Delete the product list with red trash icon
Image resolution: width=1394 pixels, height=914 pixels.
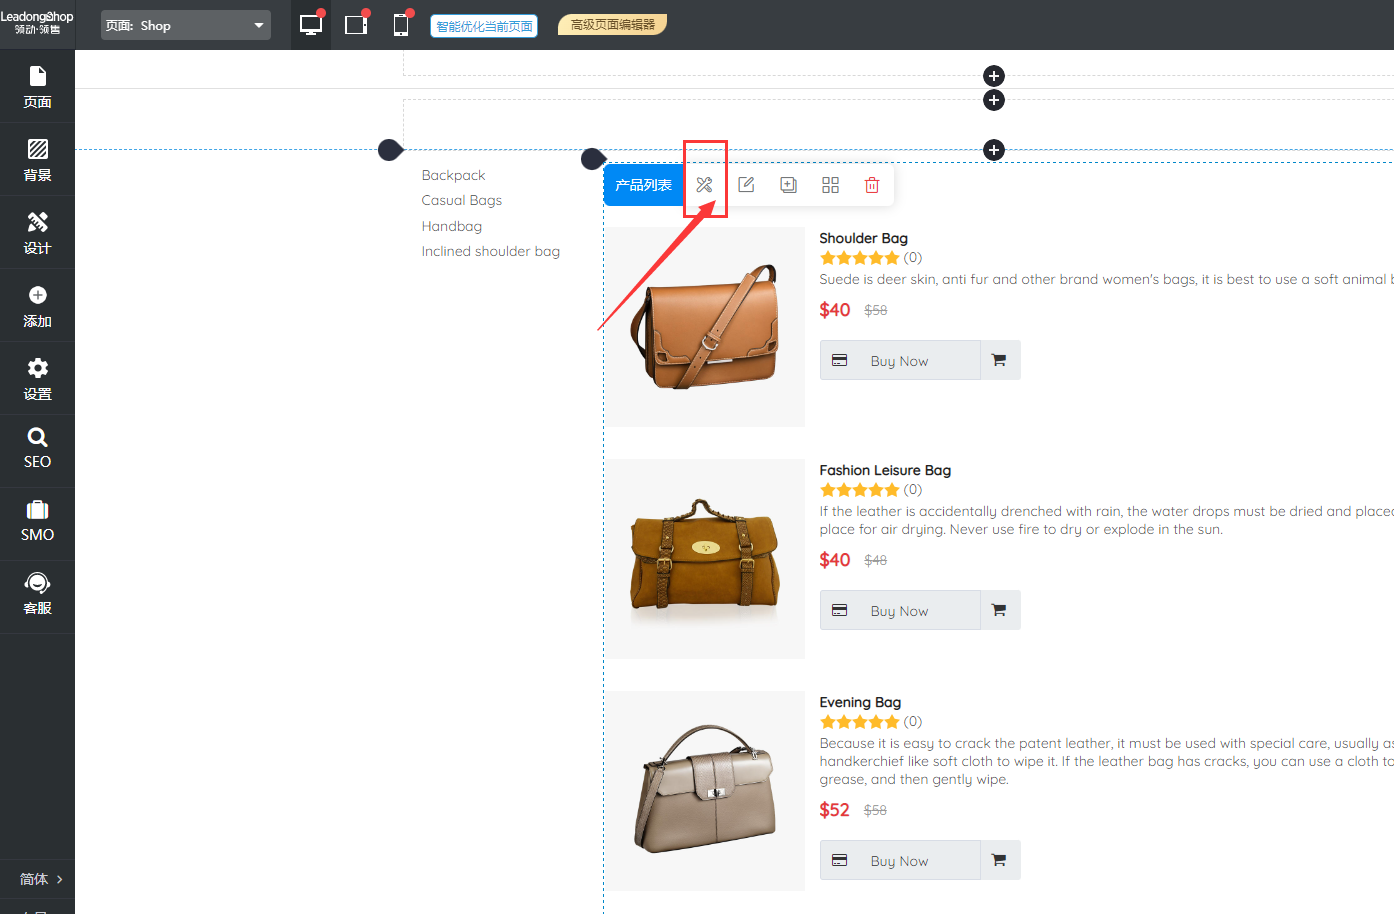[x=872, y=185]
